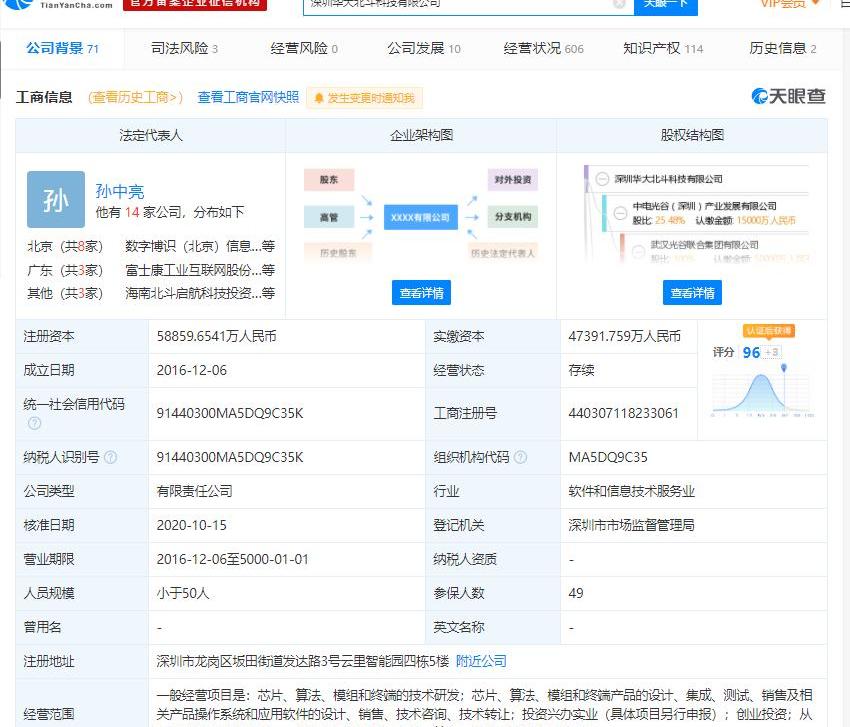This screenshot has height=727, width=850.
Task: Click 富士康工业互联网股份 company entry
Action: point(199,270)
